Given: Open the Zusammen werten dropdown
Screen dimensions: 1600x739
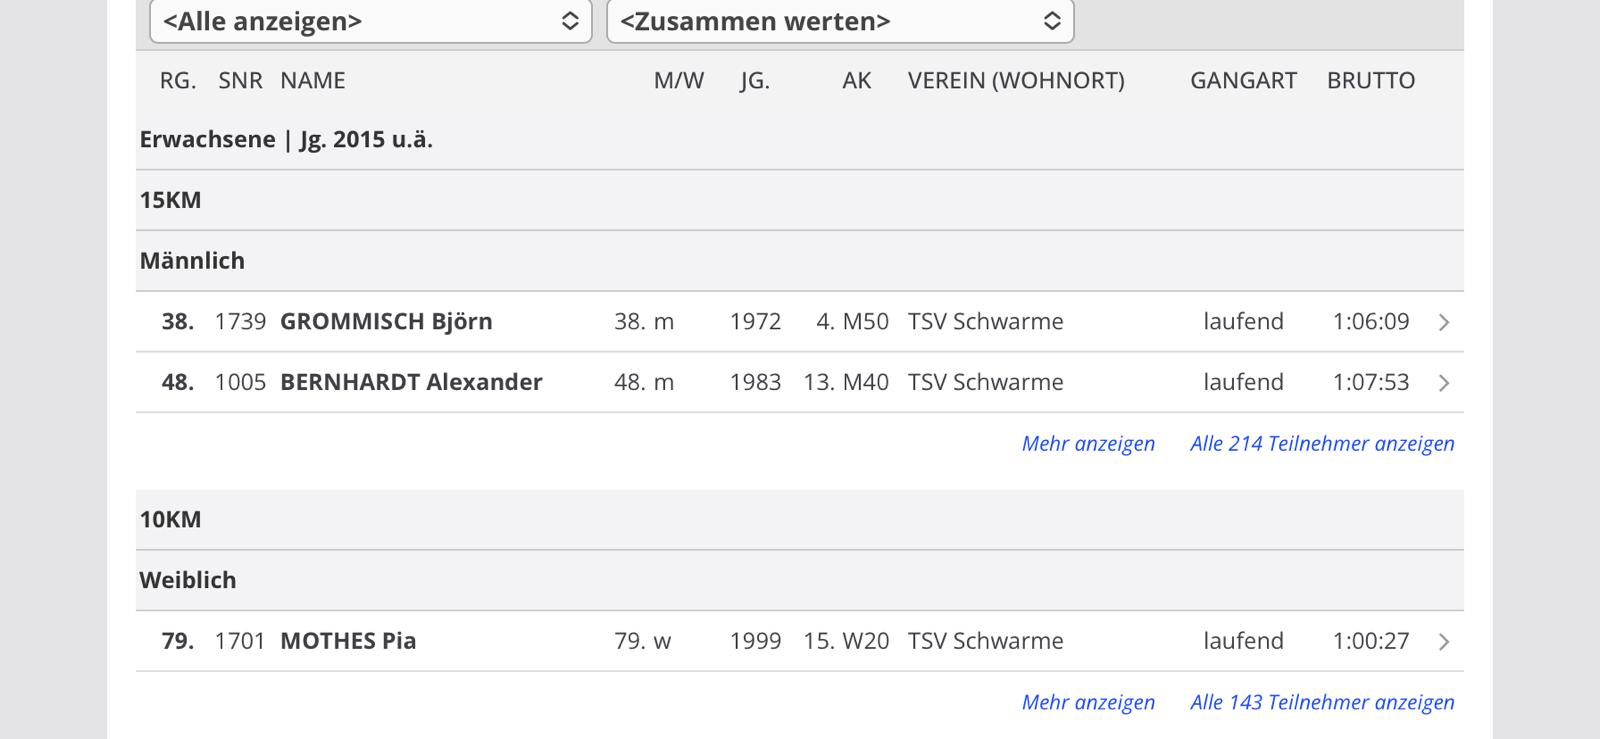Looking at the screenshot, I should [x=840, y=21].
